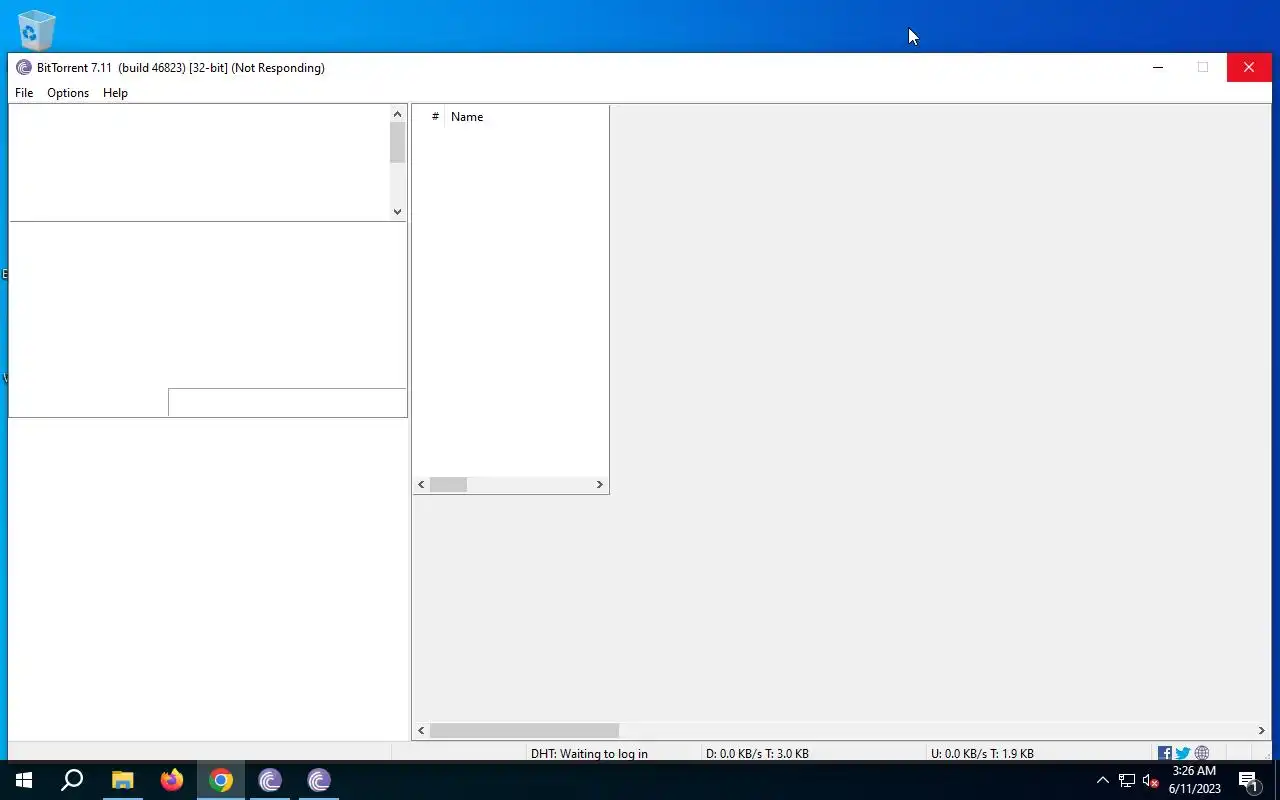
Task: Click the BitTorrent logo in title bar
Action: 24,68
